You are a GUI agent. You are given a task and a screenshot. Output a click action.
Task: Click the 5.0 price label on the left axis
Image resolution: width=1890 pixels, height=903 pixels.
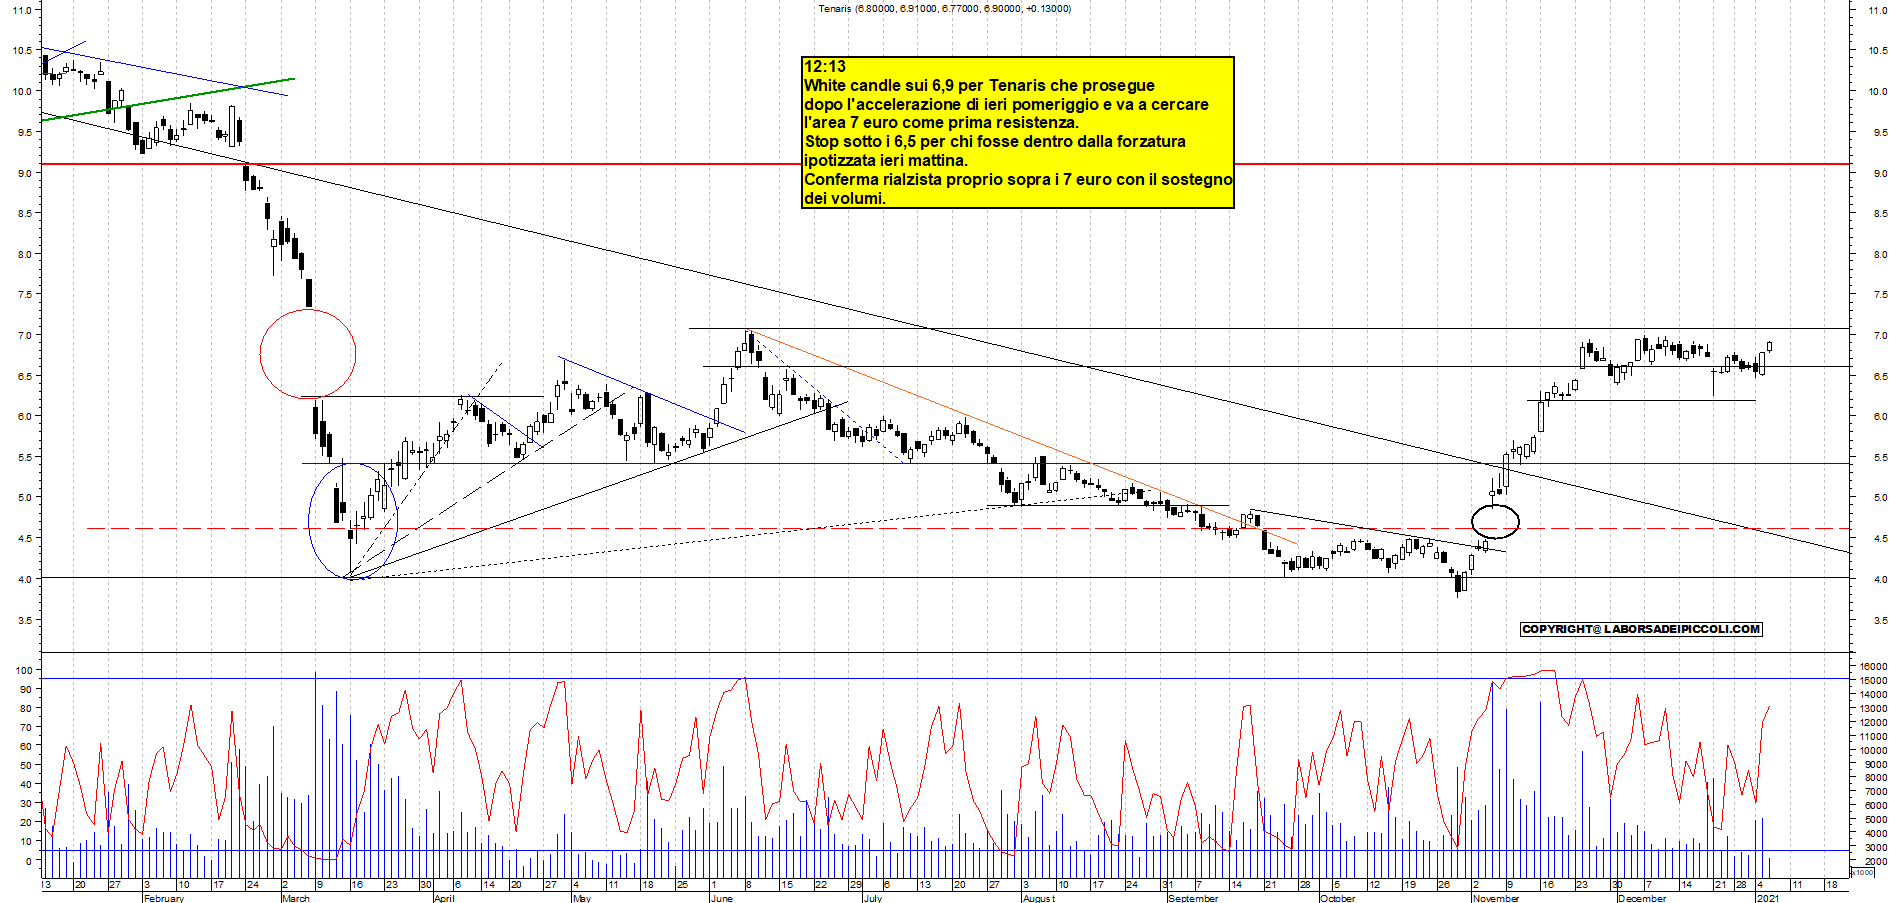click(x=26, y=497)
